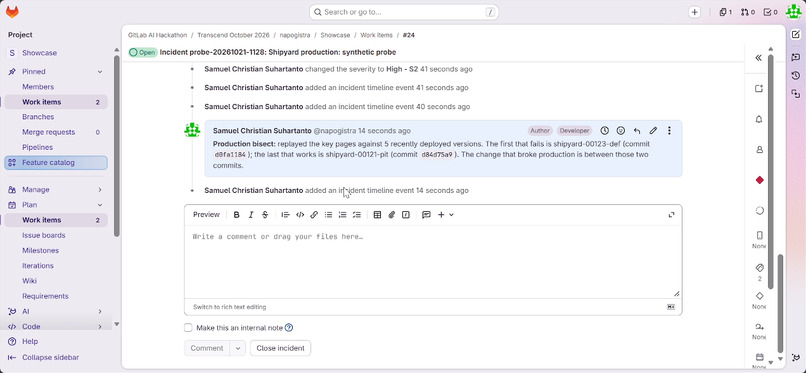Open Feature catalog in the sidebar
806x373 pixels.
coord(57,163)
